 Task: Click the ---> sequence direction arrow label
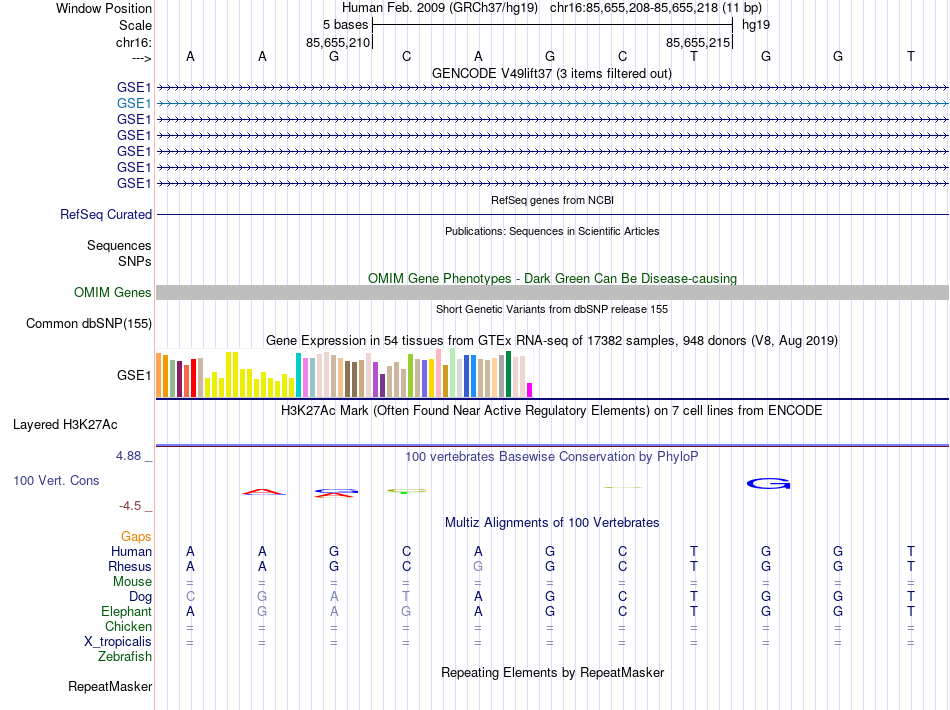(x=141, y=58)
